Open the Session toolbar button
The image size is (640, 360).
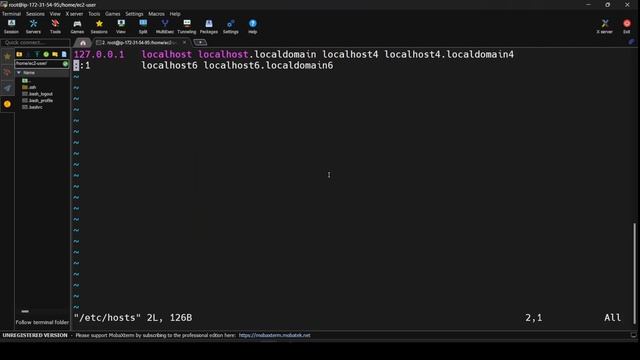coord(11,27)
